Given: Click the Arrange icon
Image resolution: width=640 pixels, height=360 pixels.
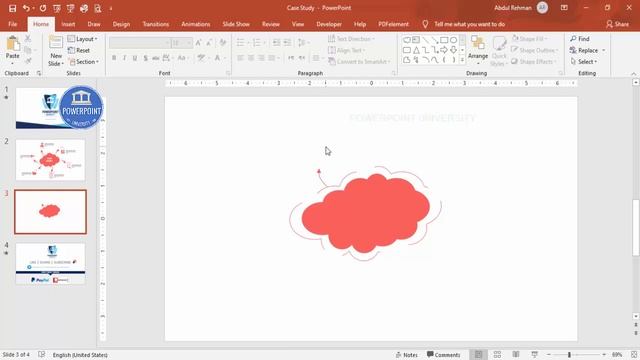Looking at the screenshot, I should coord(478,43).
